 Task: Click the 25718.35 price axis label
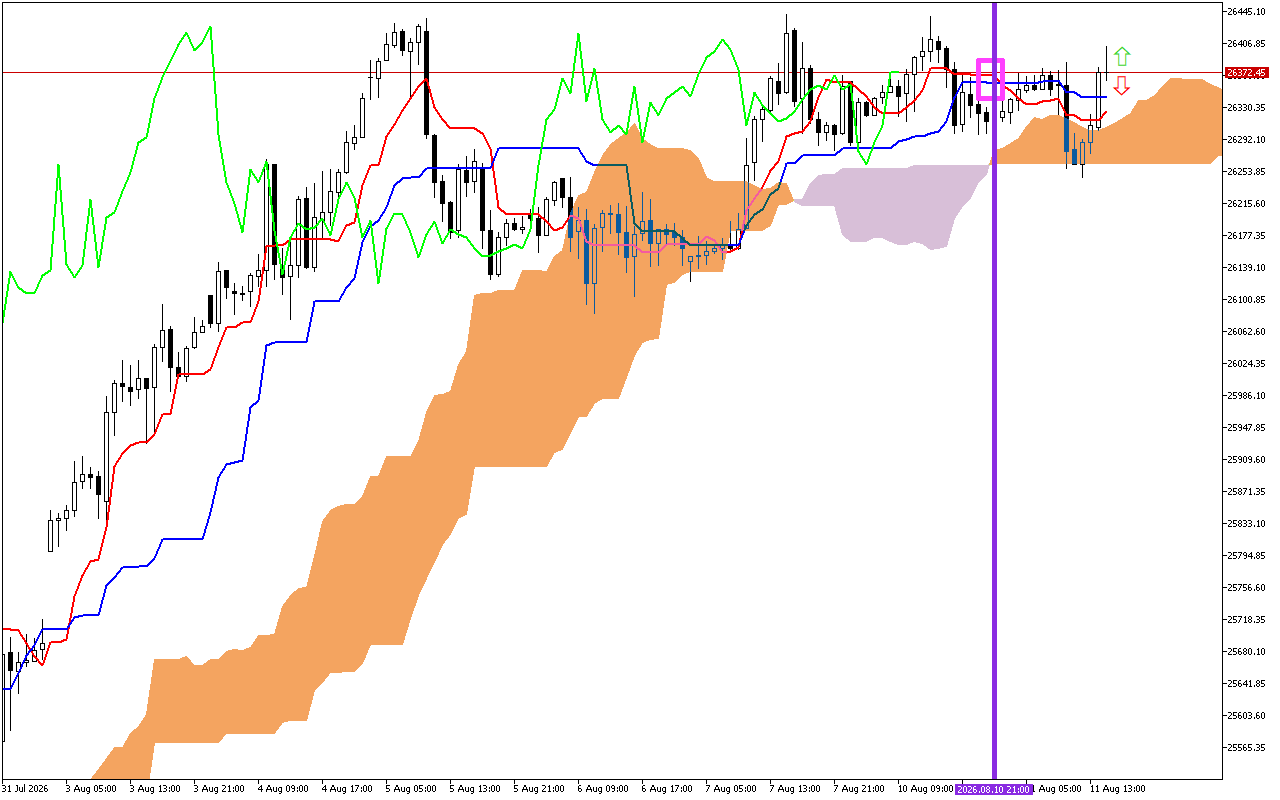point(1247,620)
